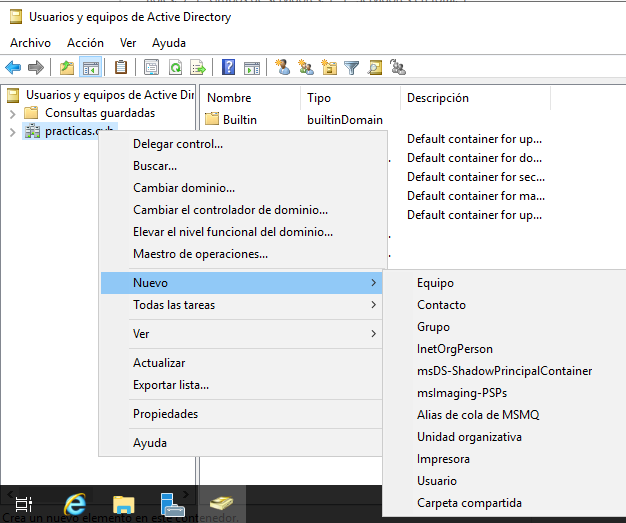Click the Consultas guardadas folder icon

(31, 113)
